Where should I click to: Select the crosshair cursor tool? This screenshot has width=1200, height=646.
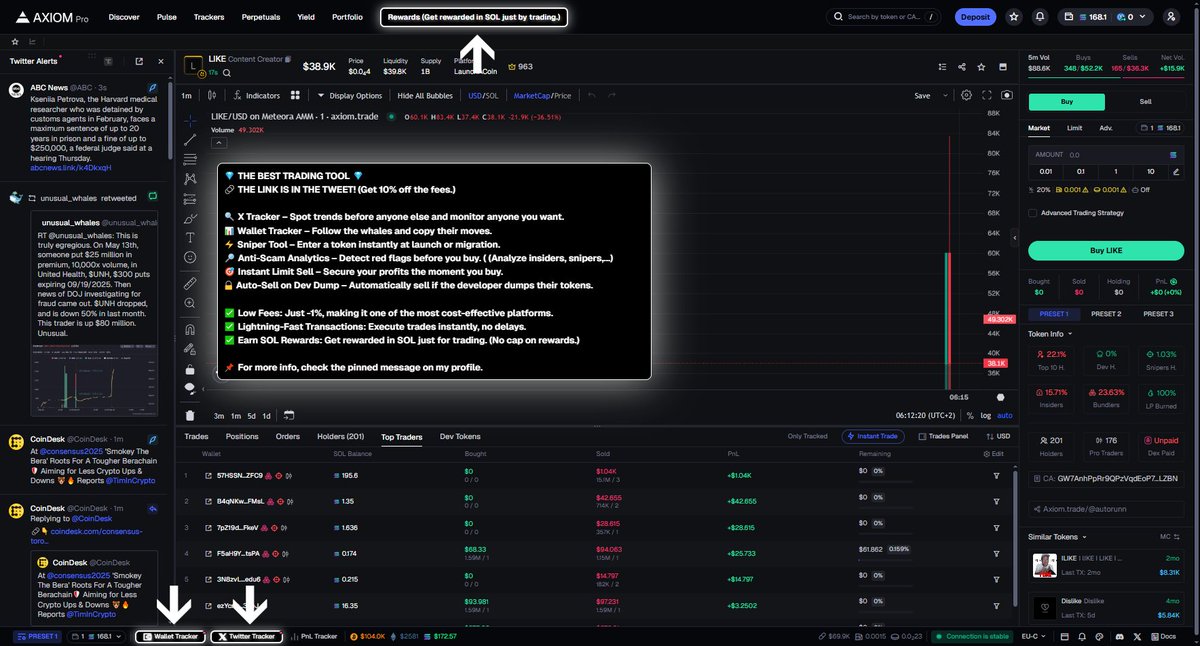[x=190, y=119]
